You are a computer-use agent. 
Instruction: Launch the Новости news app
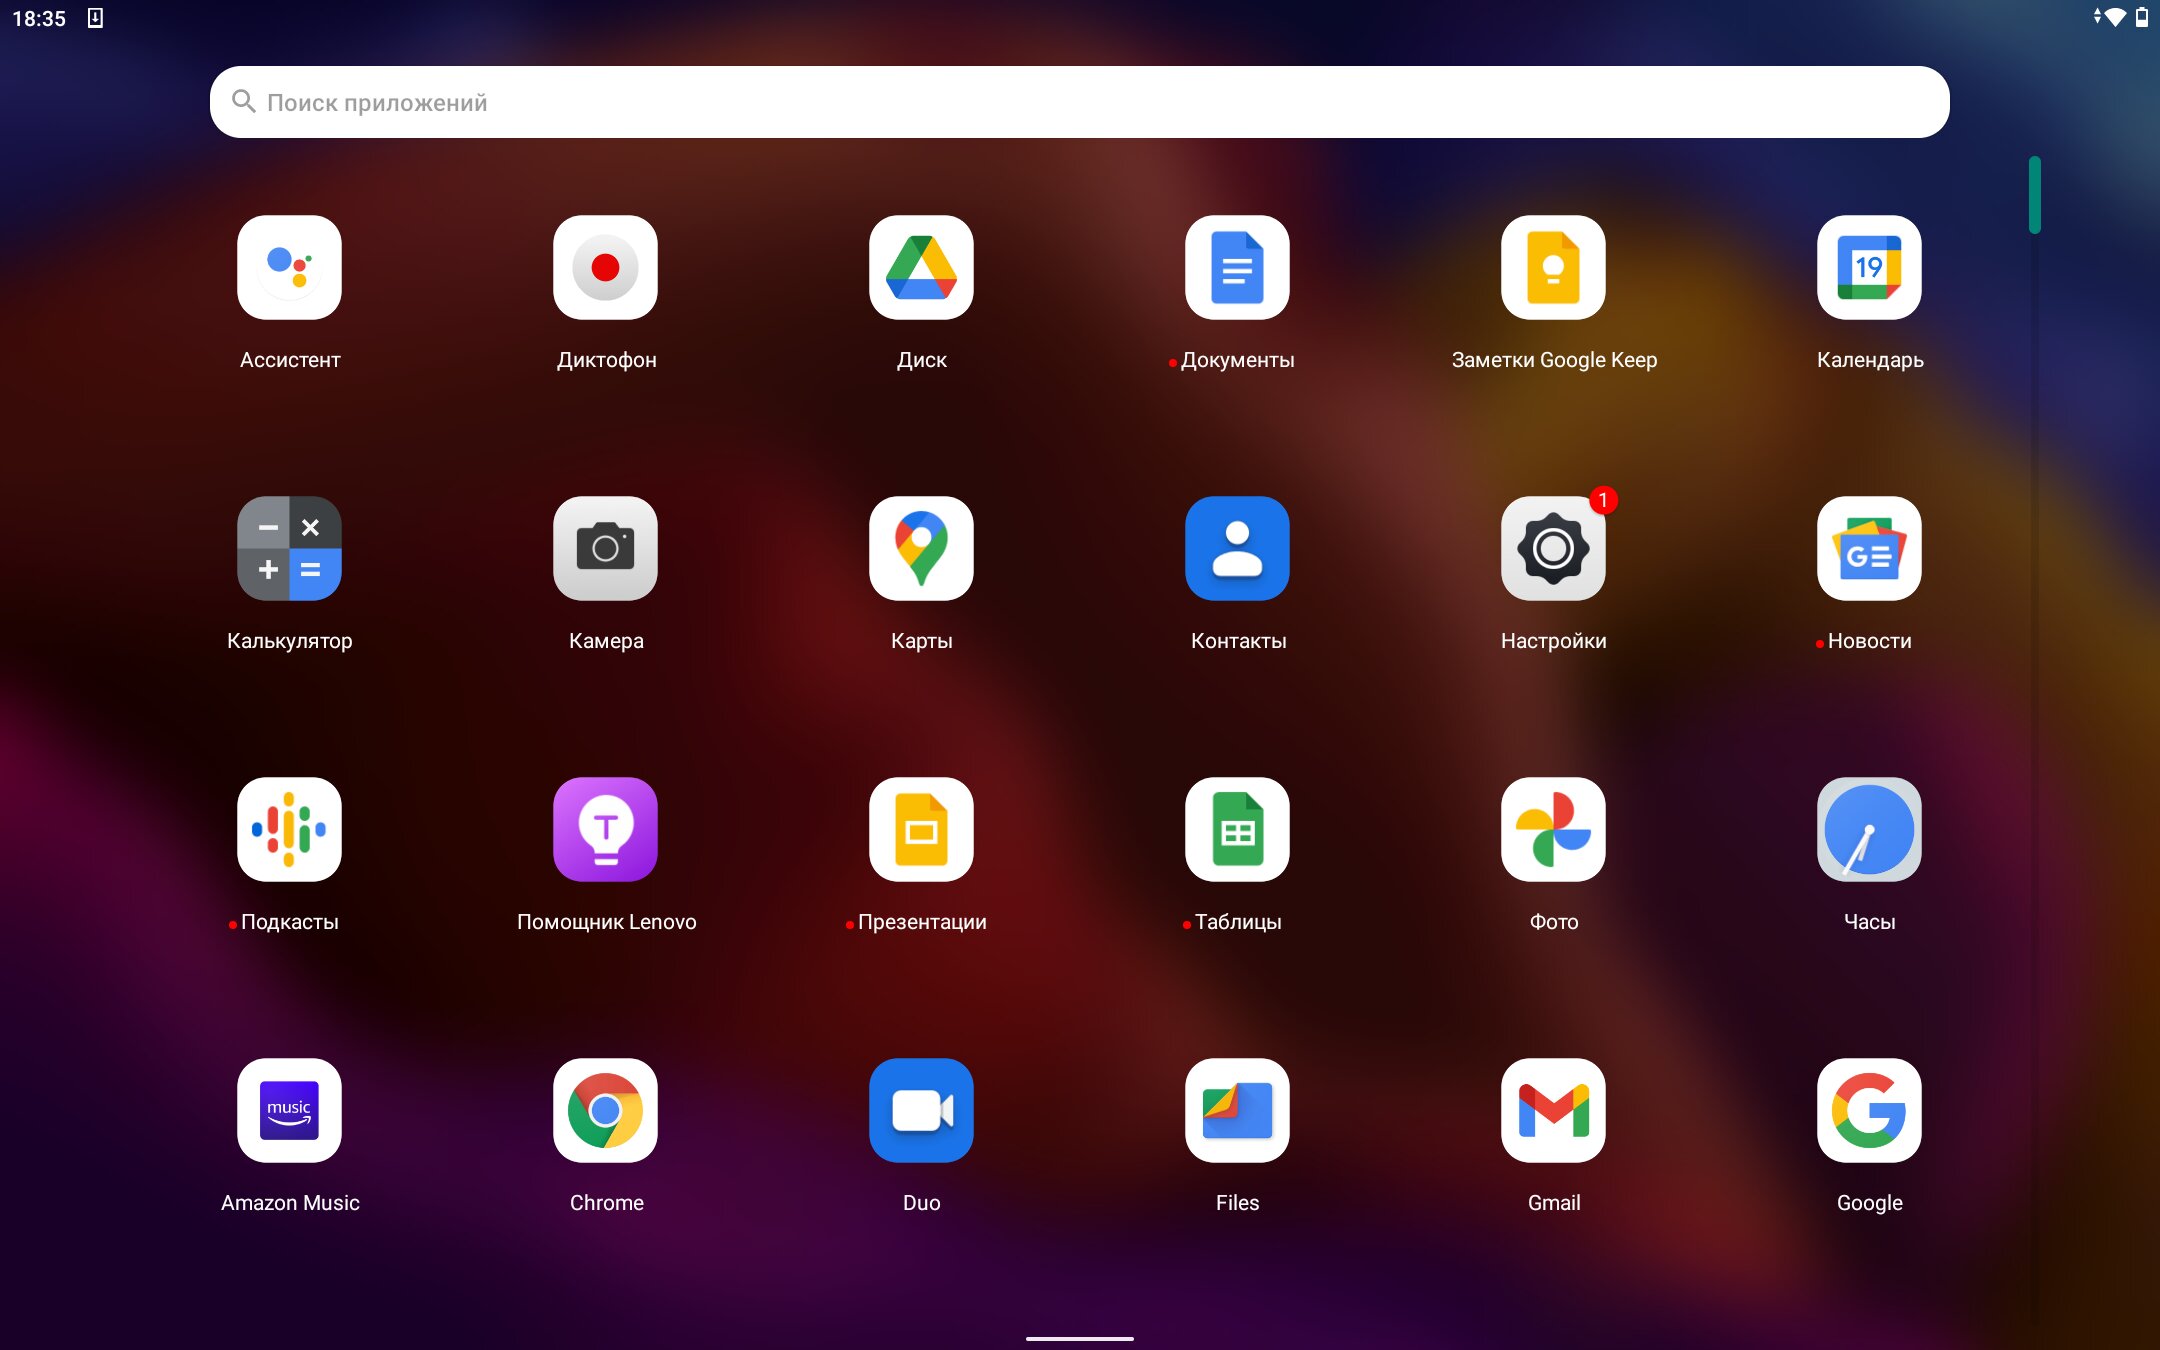1869,549
